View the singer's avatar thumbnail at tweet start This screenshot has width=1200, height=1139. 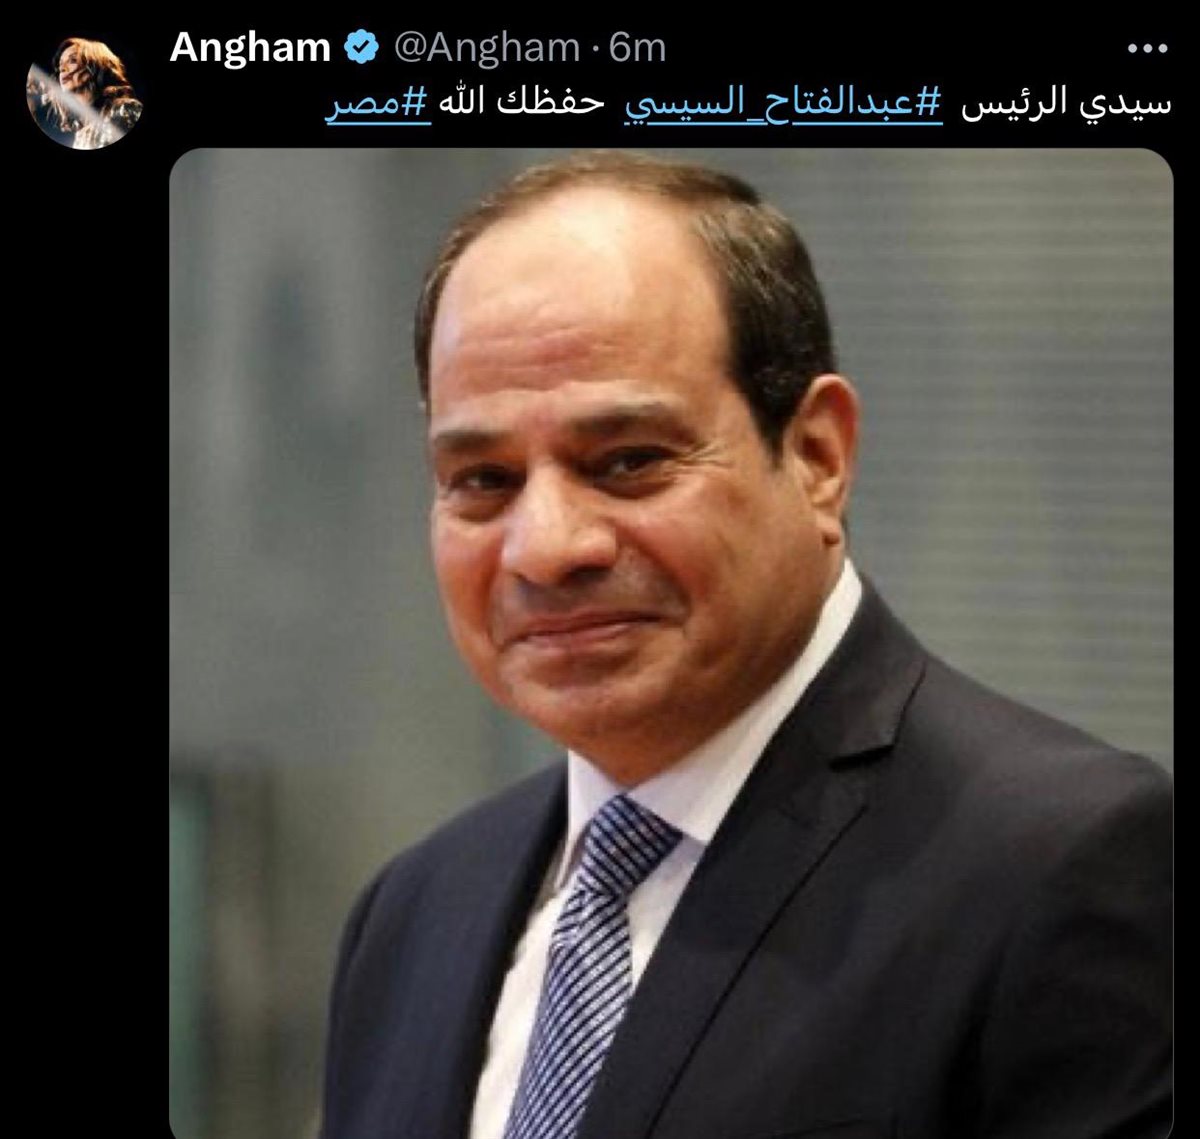click(84, 92)
